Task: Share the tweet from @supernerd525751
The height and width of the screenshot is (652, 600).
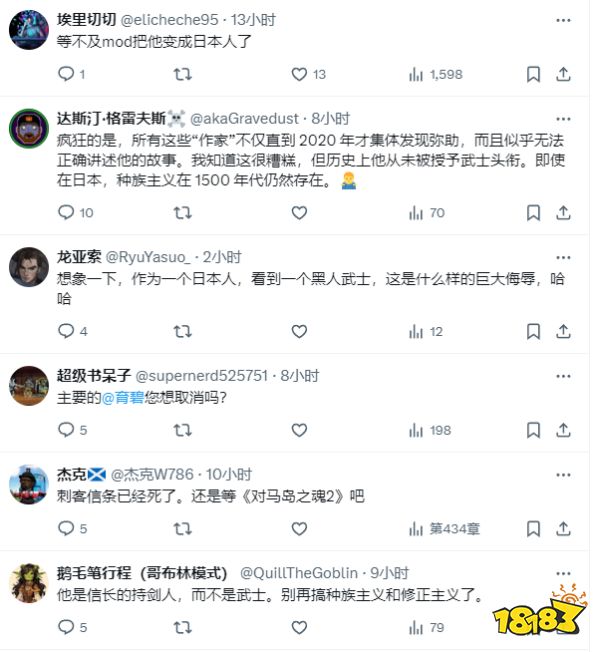Action: [x=563, y=430]
